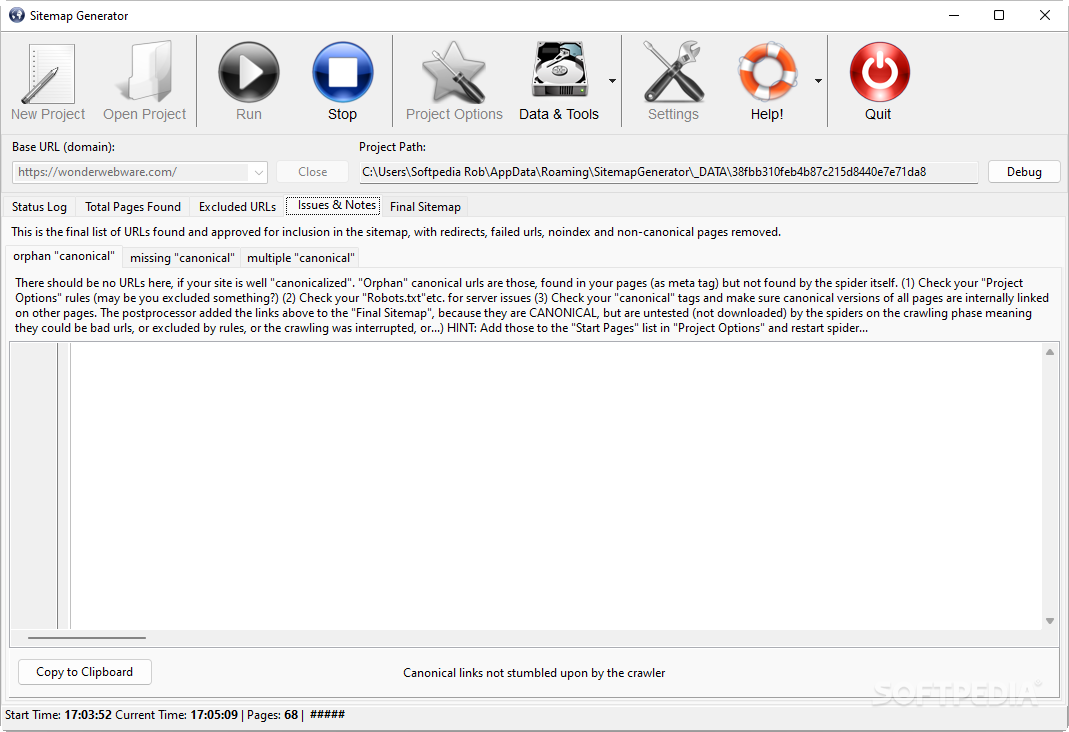The width and height of the screenshot is (1069, 732).
Task: Open Settings wrench and screwdriver icon
Action: tap(673, 72)
